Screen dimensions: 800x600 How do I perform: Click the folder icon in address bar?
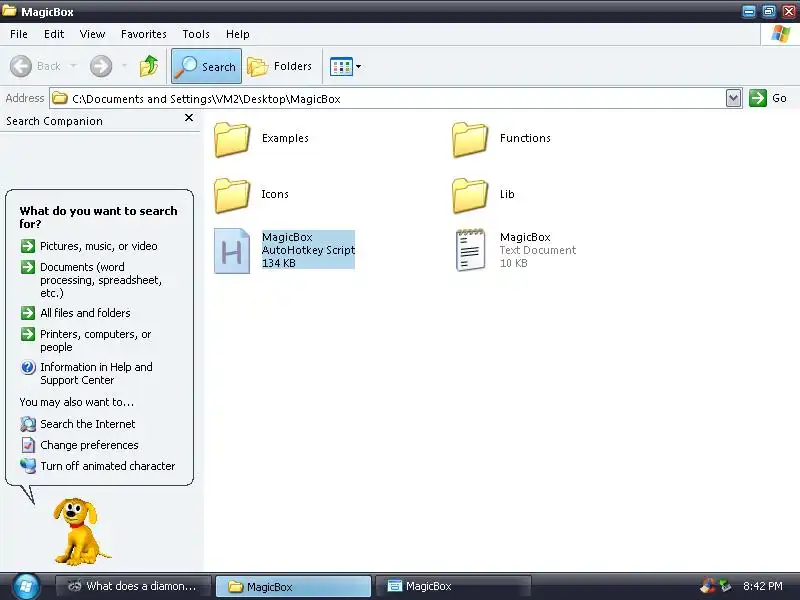(x=60, y=98)
